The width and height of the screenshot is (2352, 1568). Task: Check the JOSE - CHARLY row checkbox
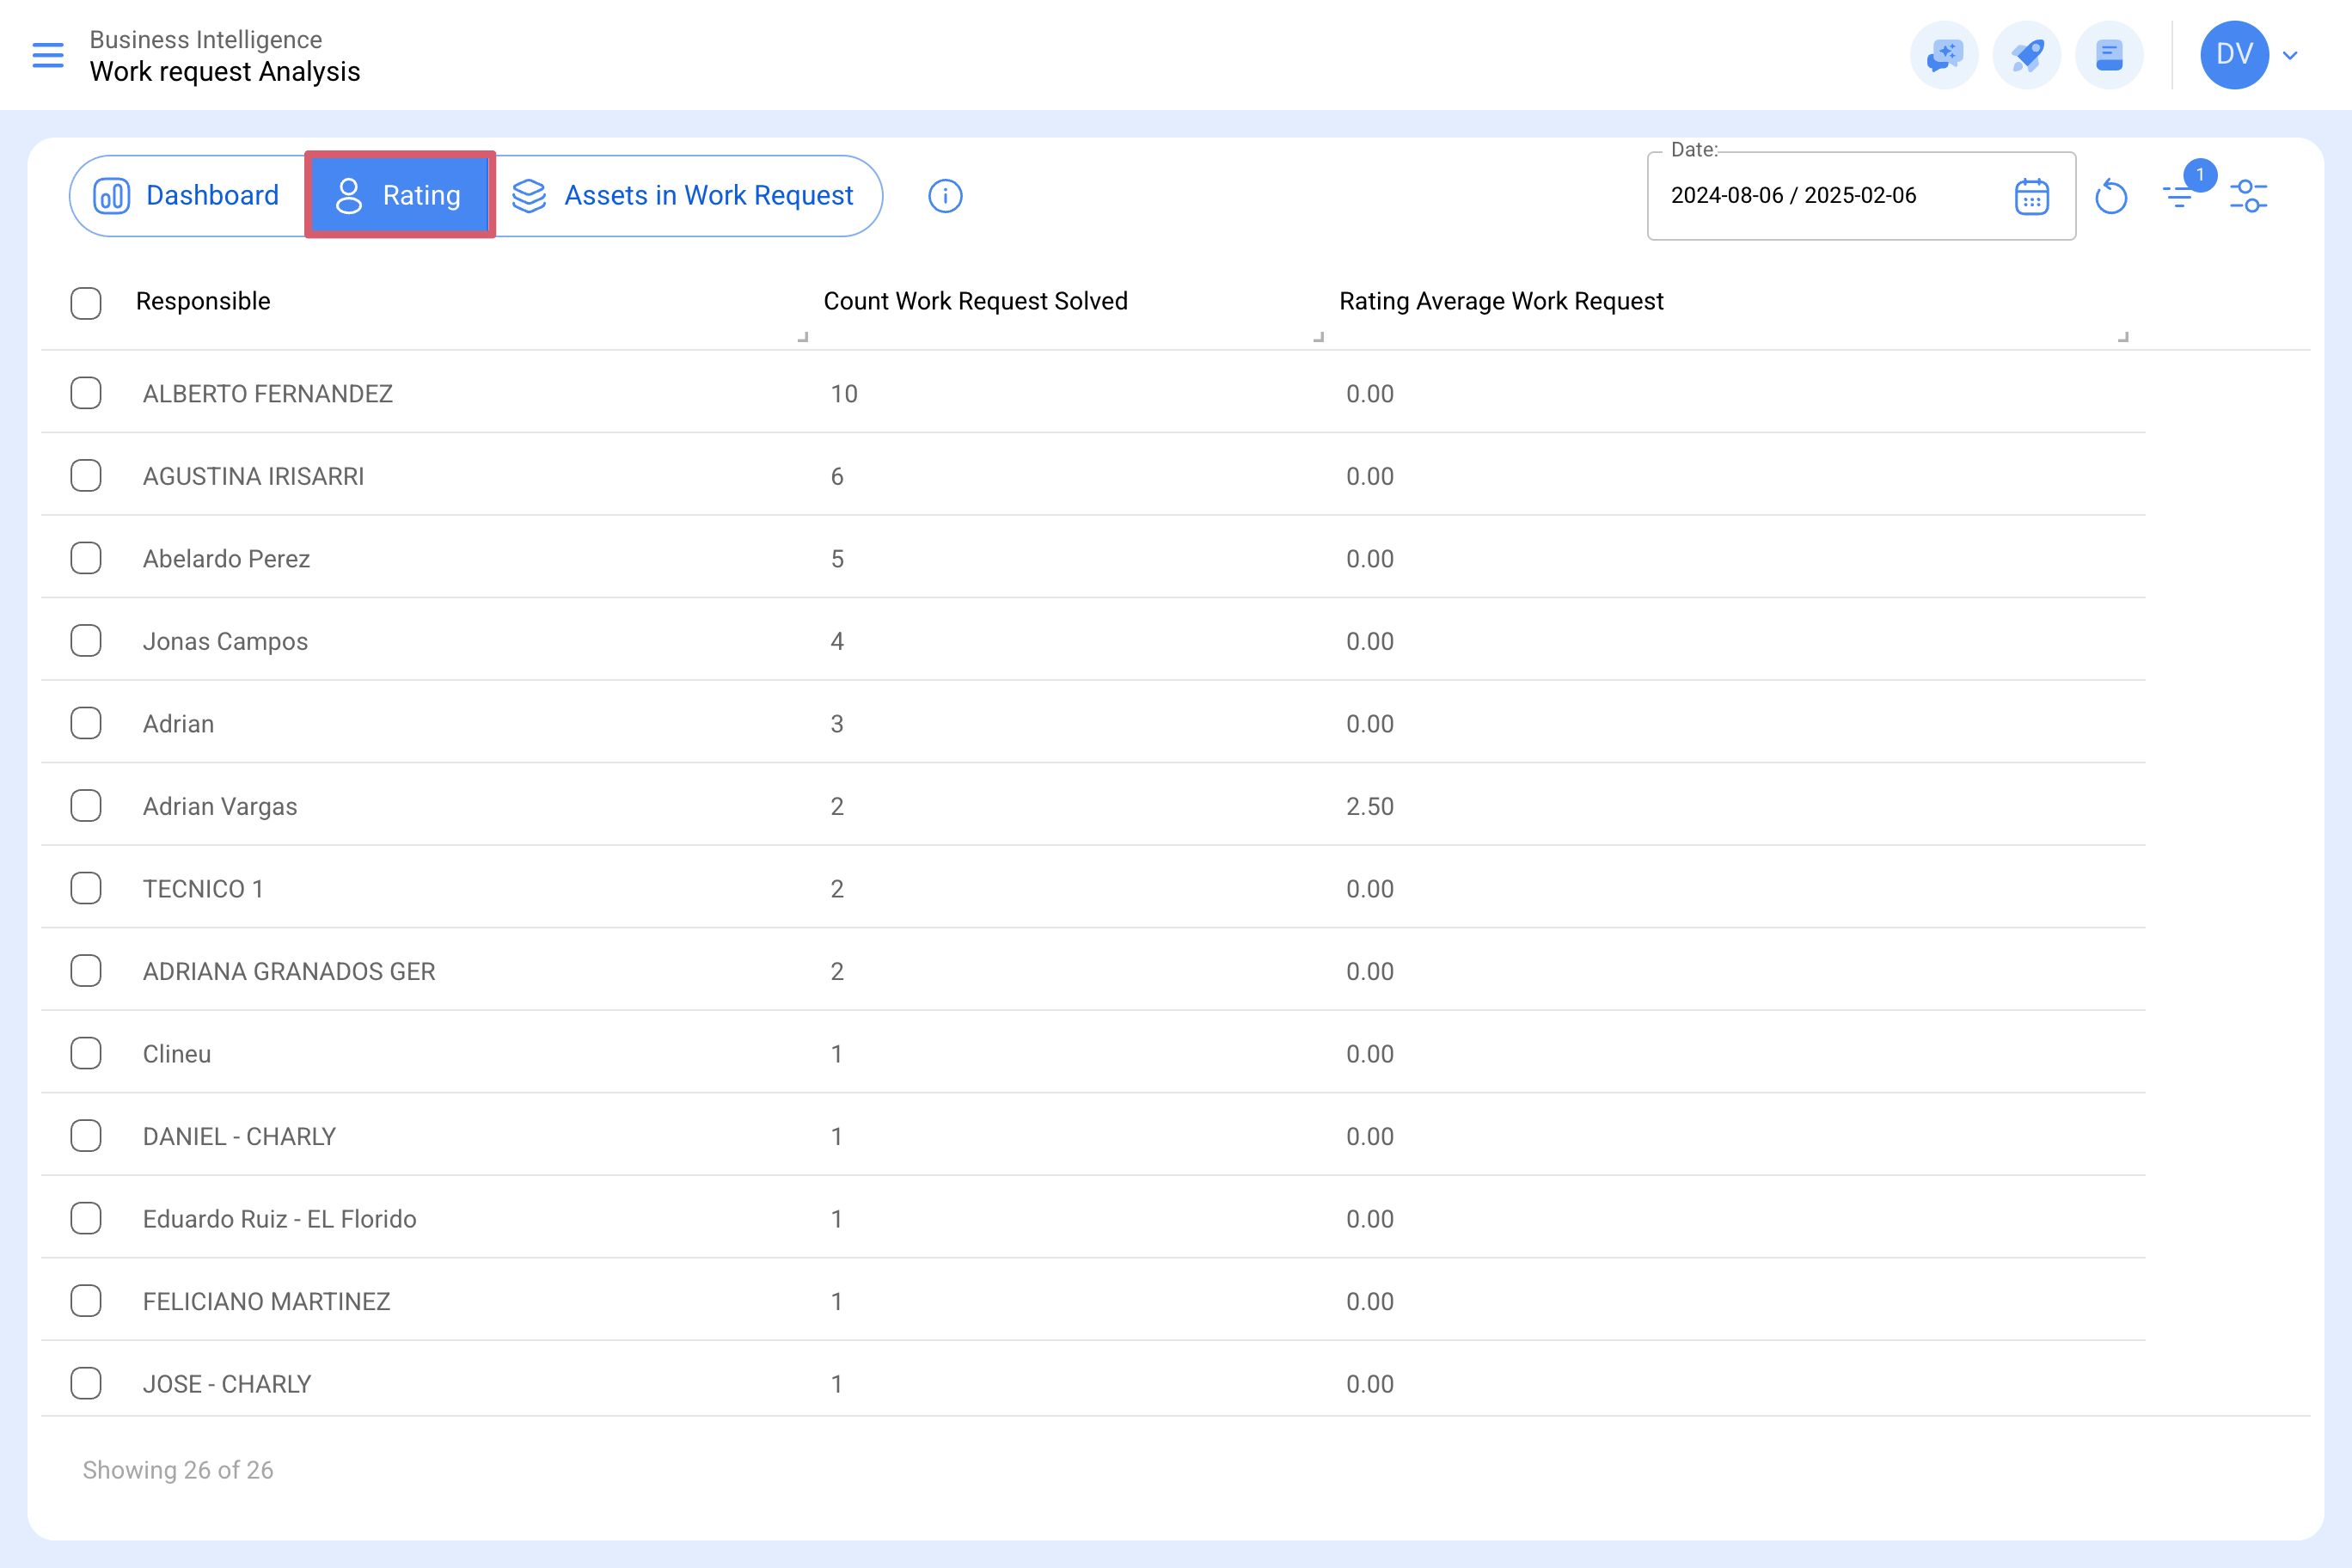86,1383
